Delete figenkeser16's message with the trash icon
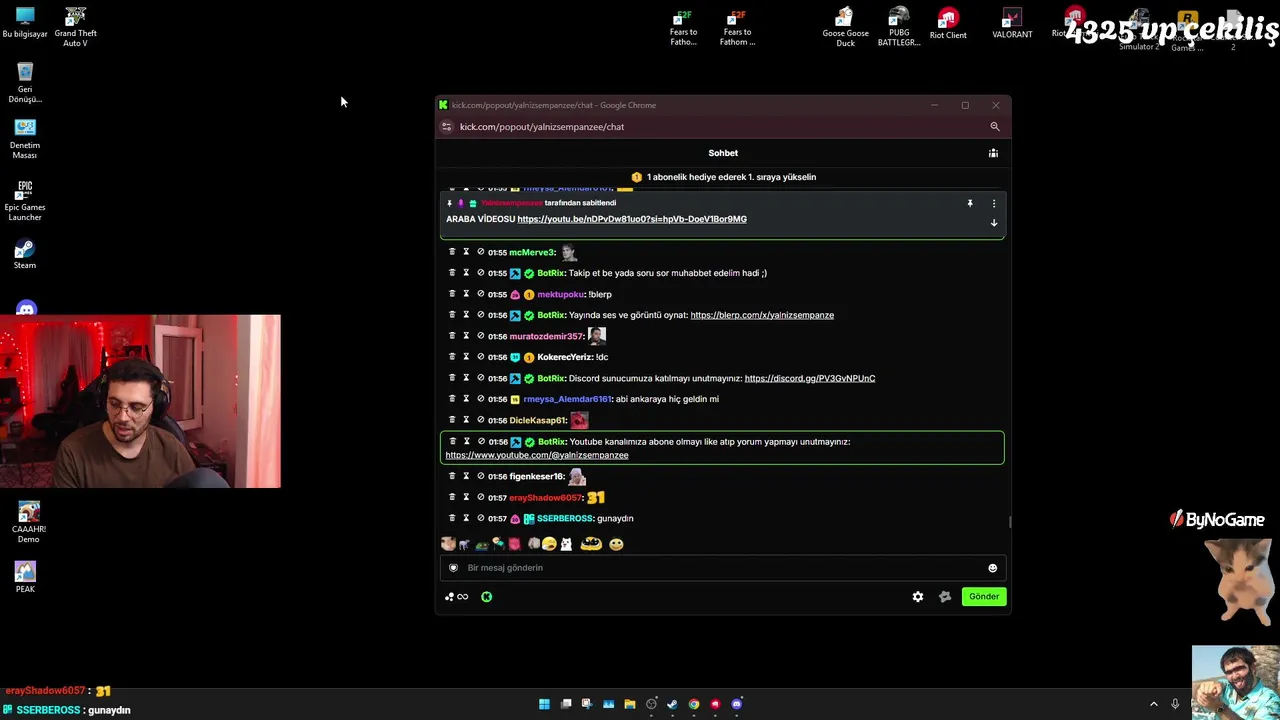 tap(452, 476)
